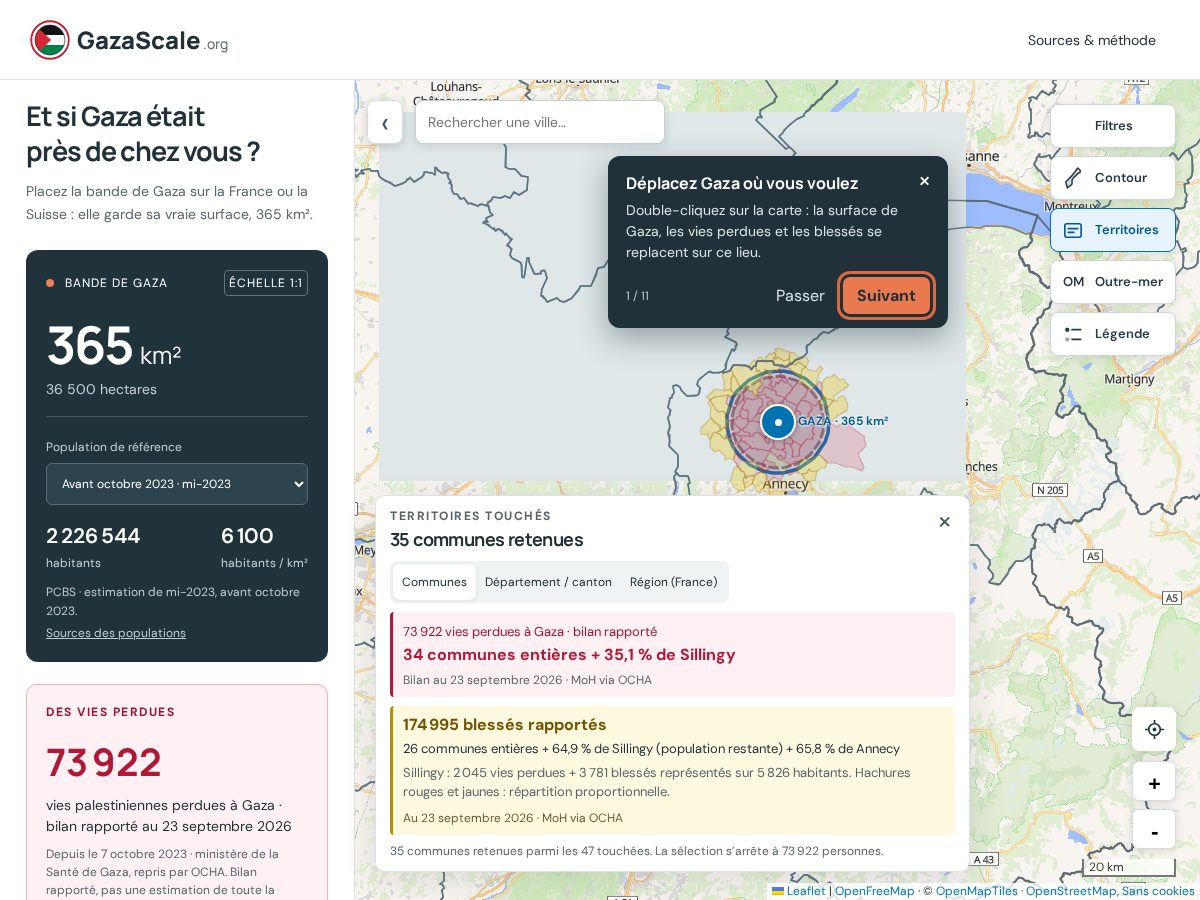Screen dimensions: 1200x900
Task: Click the GazaScale flag logo
Action: pos(50,40)
